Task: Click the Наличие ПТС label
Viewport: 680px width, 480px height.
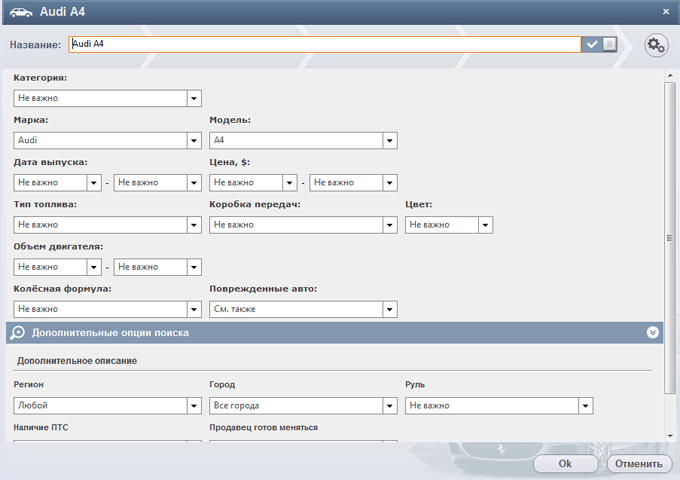Action: pyautogui.click(x=41, y=427)
